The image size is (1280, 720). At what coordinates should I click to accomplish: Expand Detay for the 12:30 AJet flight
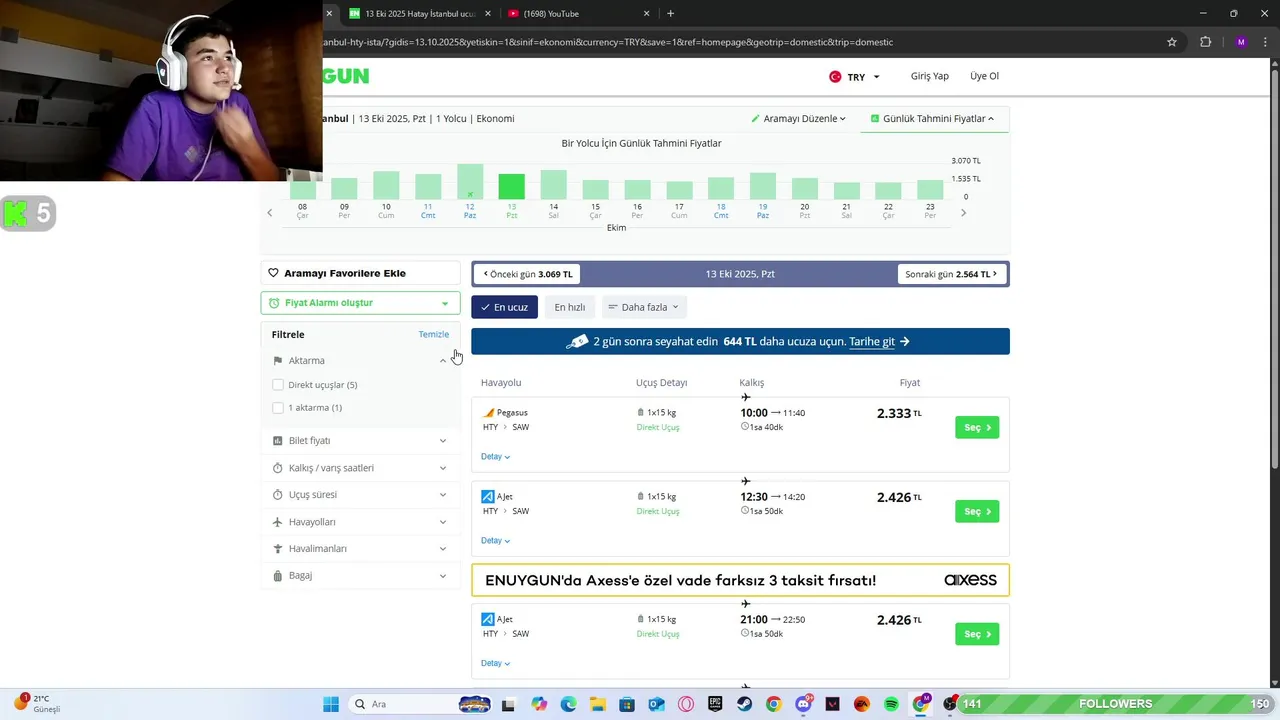[x=496, y=541]
